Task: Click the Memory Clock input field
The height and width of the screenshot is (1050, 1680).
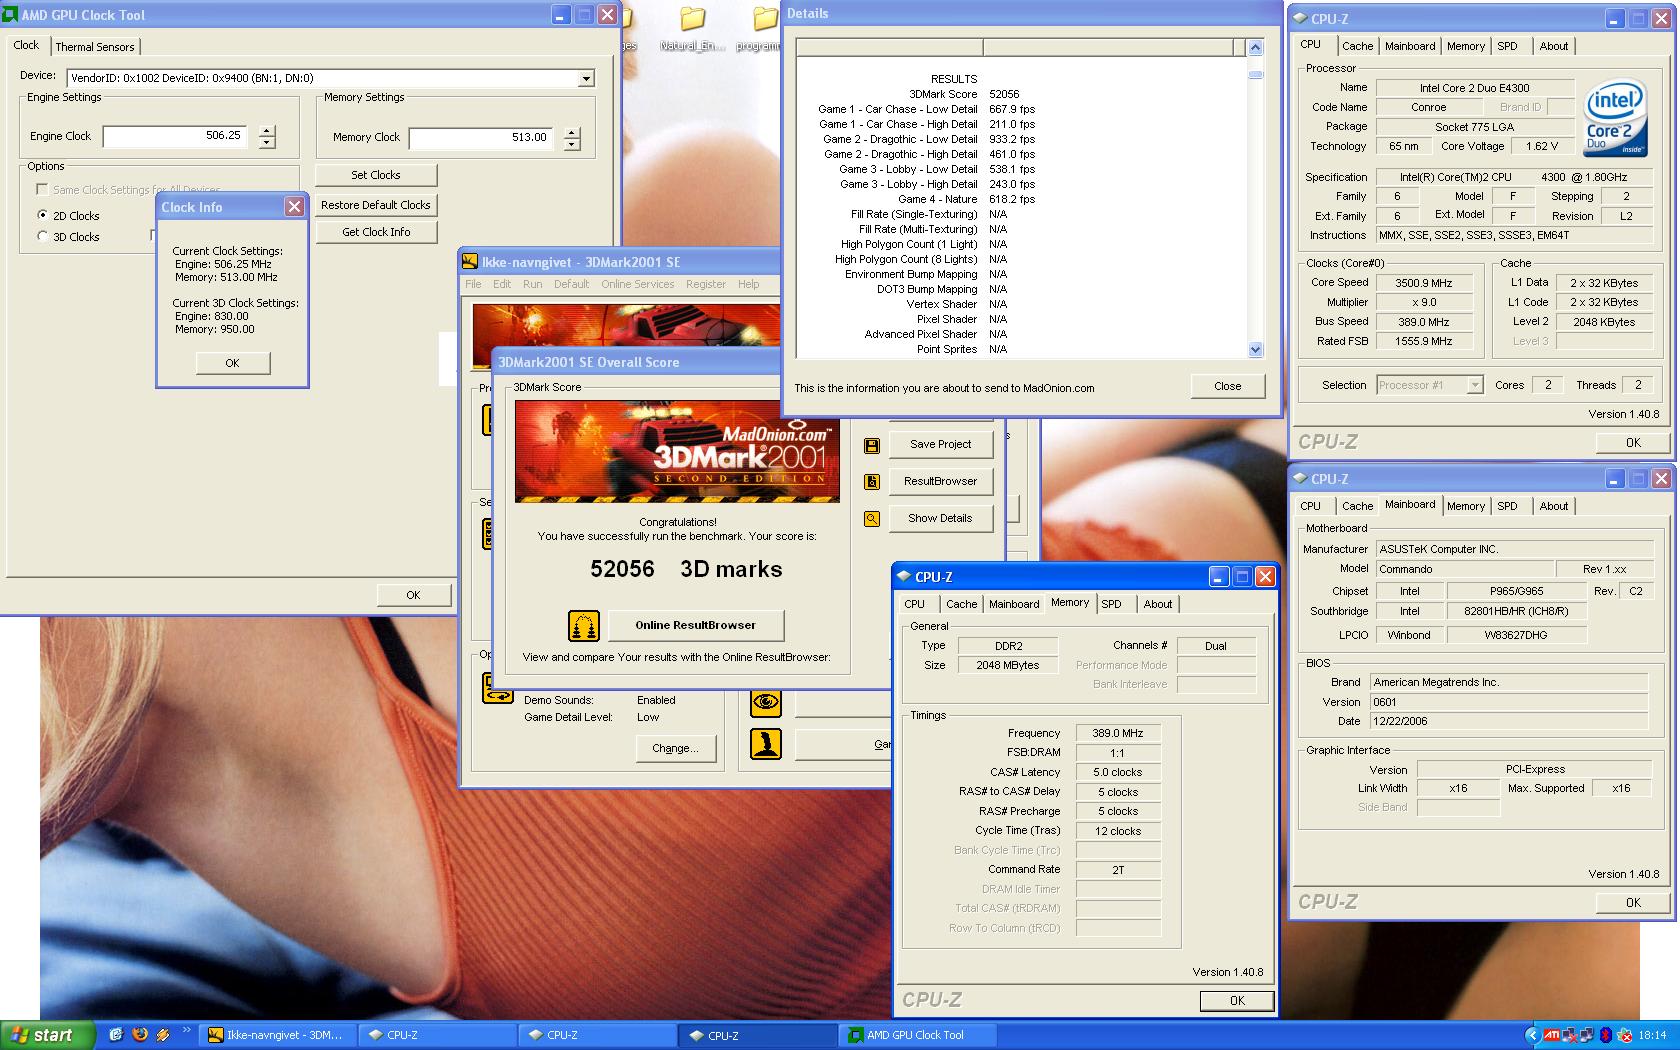Action: [x=482, y=138]
